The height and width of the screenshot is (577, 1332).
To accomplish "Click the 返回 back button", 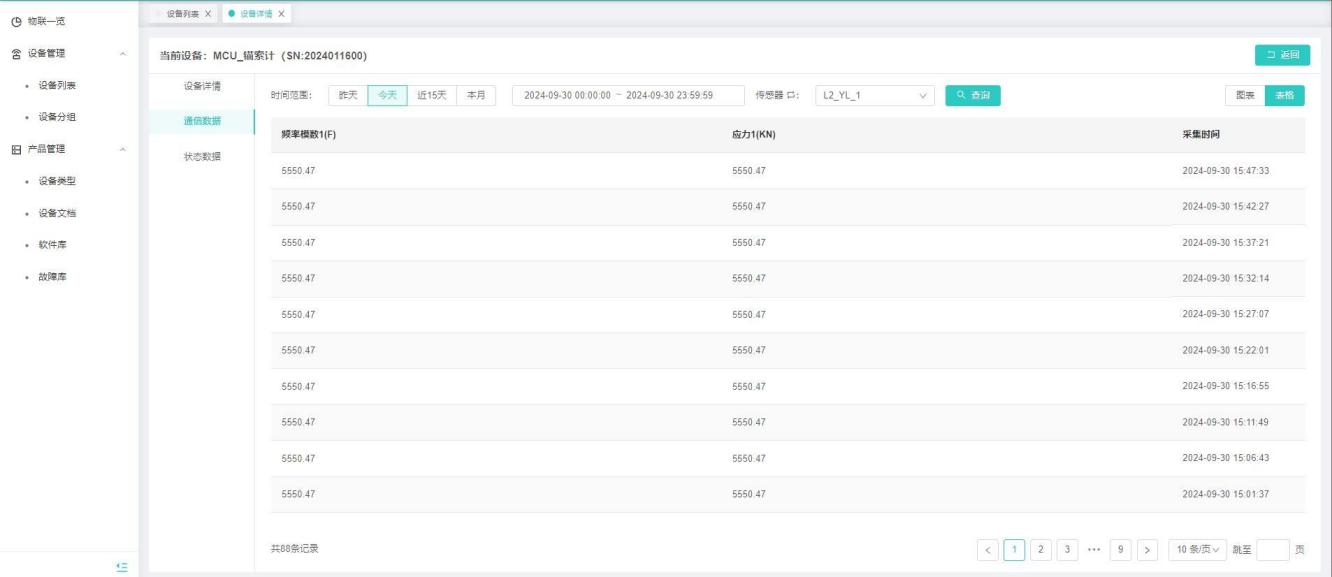I will [x=1282, y=55].
